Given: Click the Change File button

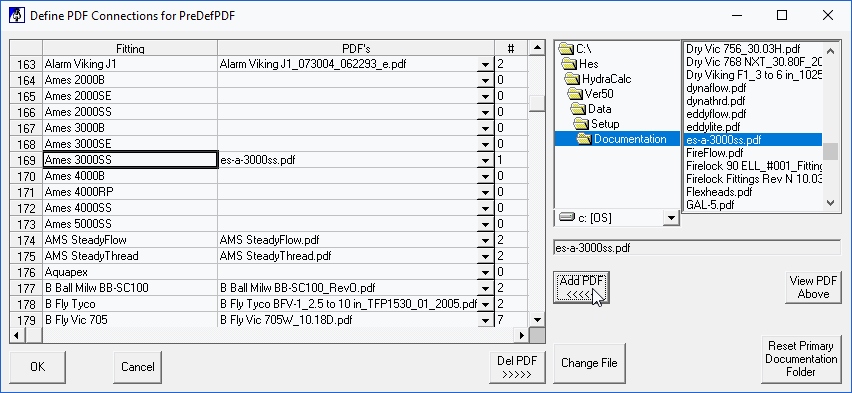Looking at the screenshot, I should pos(589,363).
